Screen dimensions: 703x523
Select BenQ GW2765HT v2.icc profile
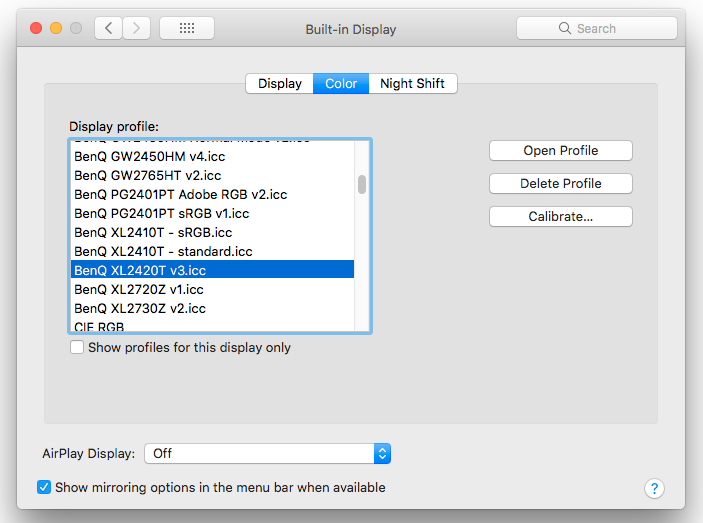213,175
